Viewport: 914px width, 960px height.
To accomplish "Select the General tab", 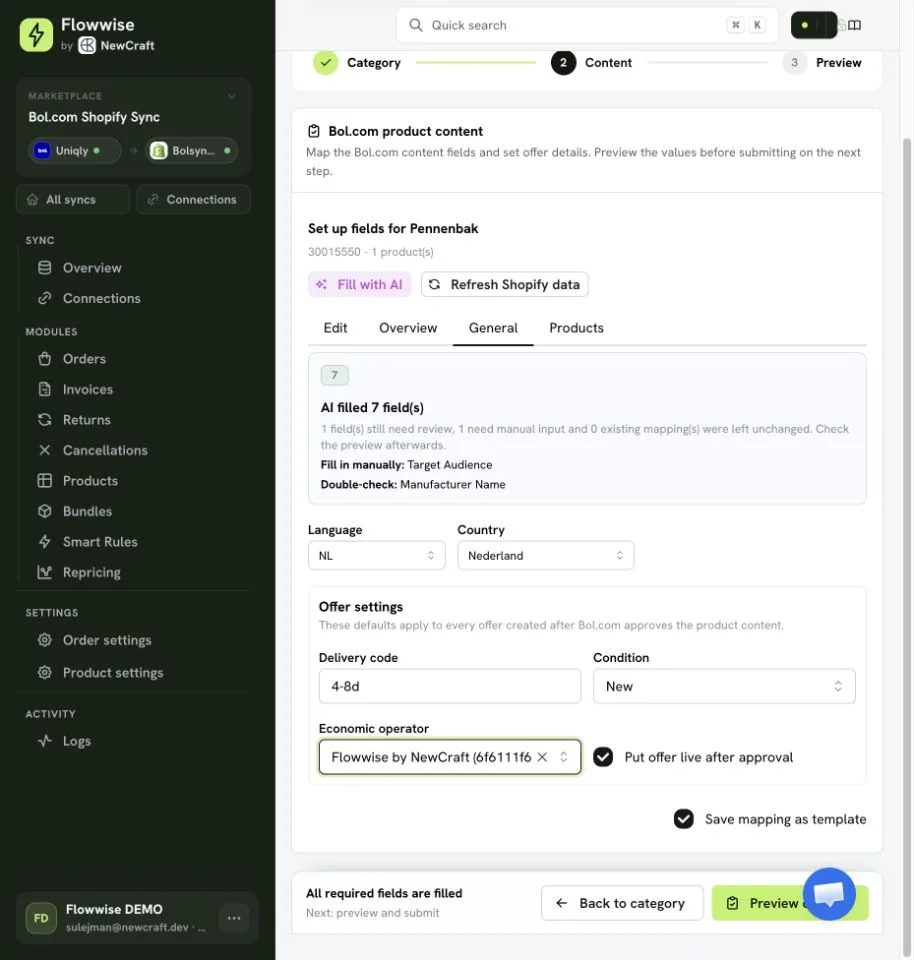I will (x=493, y=328).
